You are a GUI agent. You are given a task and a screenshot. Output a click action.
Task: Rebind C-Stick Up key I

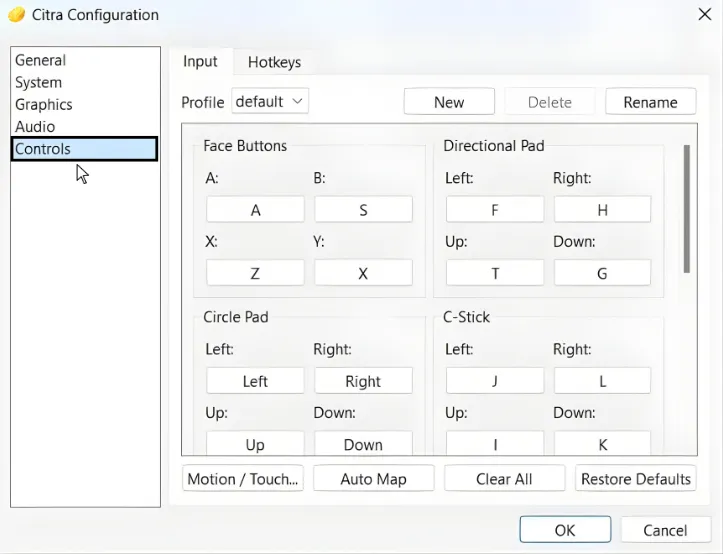[495, 443]
